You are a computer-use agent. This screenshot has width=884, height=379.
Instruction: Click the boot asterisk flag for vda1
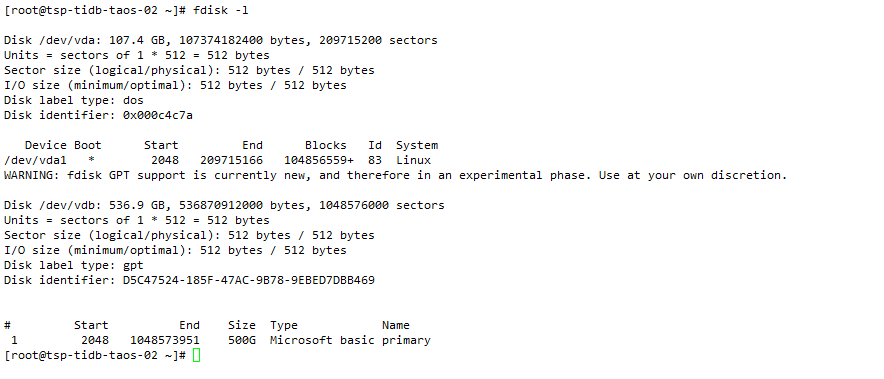tap(91, 160)
